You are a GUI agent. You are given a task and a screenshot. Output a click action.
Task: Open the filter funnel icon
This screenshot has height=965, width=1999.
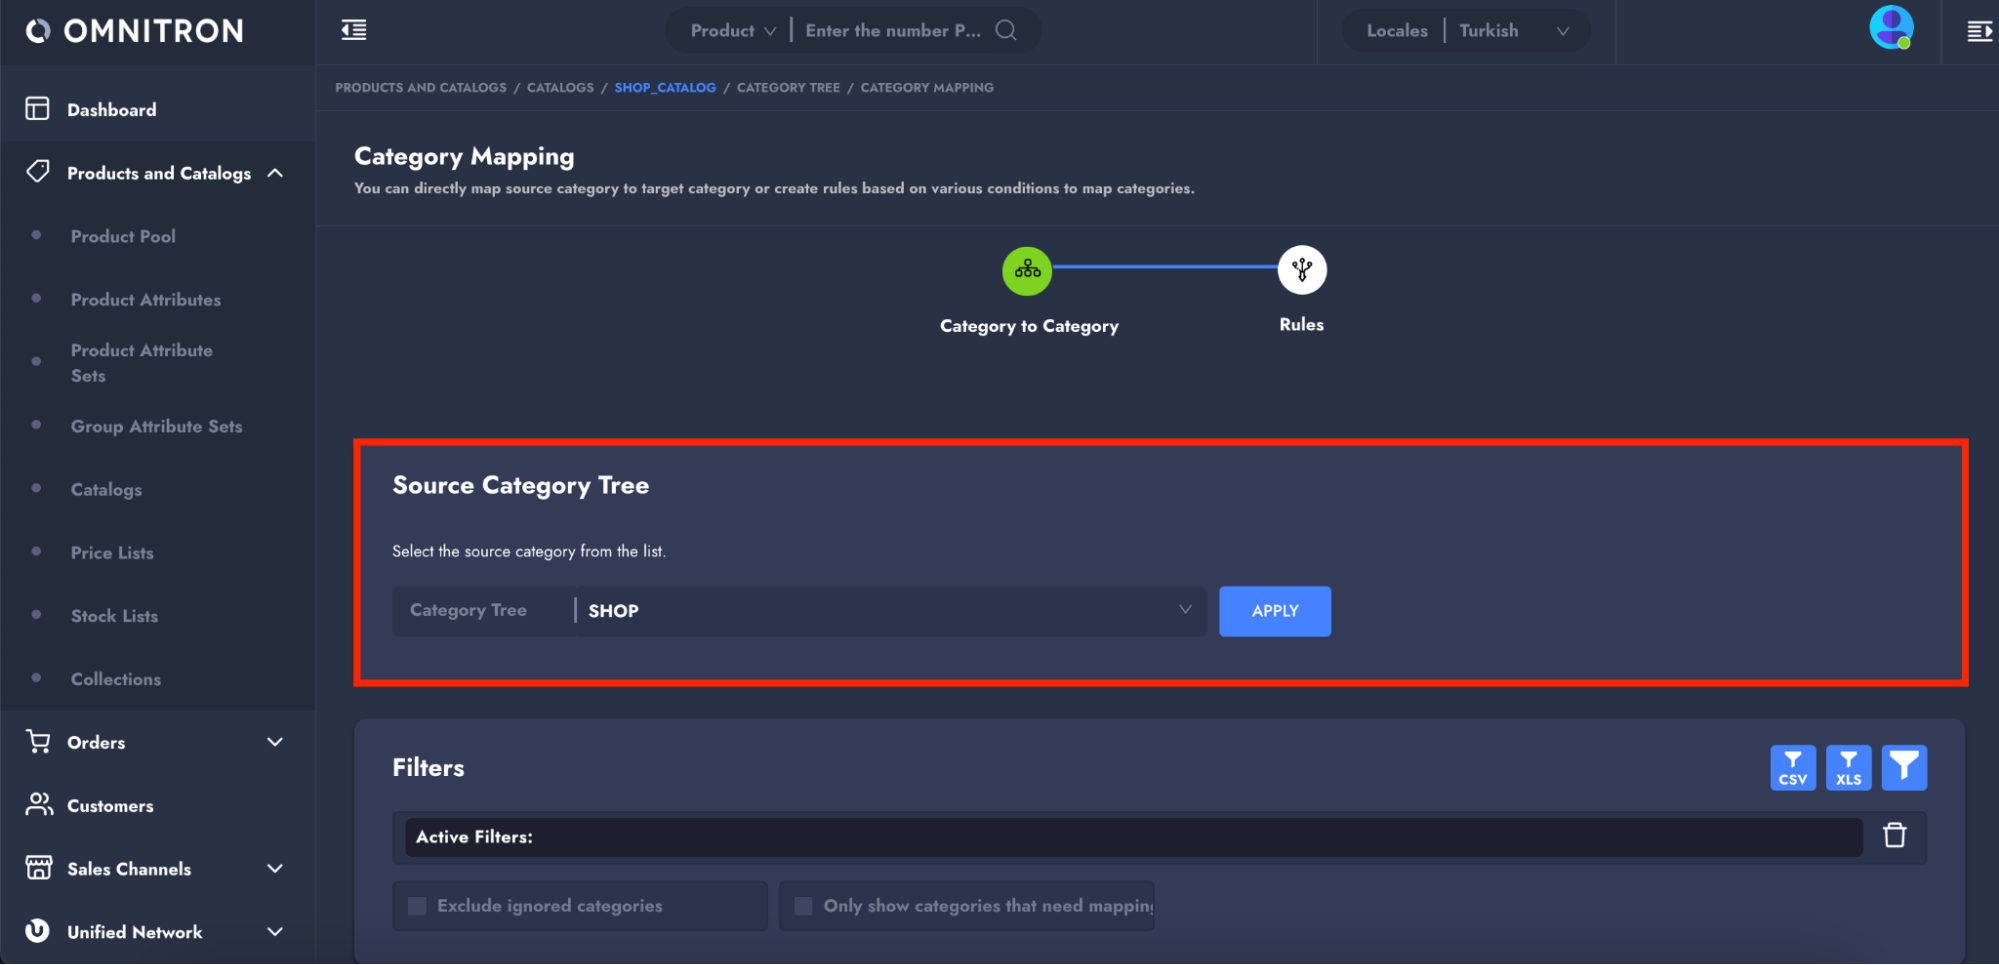(x=1904, y=768)
